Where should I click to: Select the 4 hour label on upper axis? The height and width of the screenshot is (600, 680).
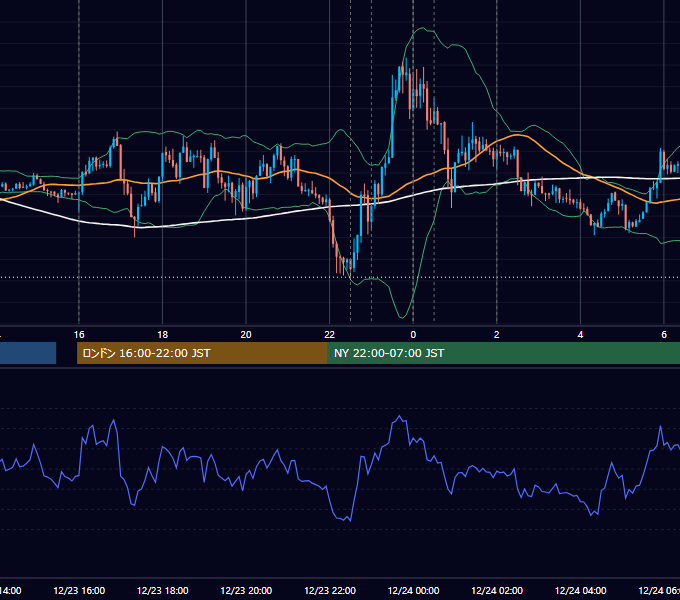pos(580,335)
